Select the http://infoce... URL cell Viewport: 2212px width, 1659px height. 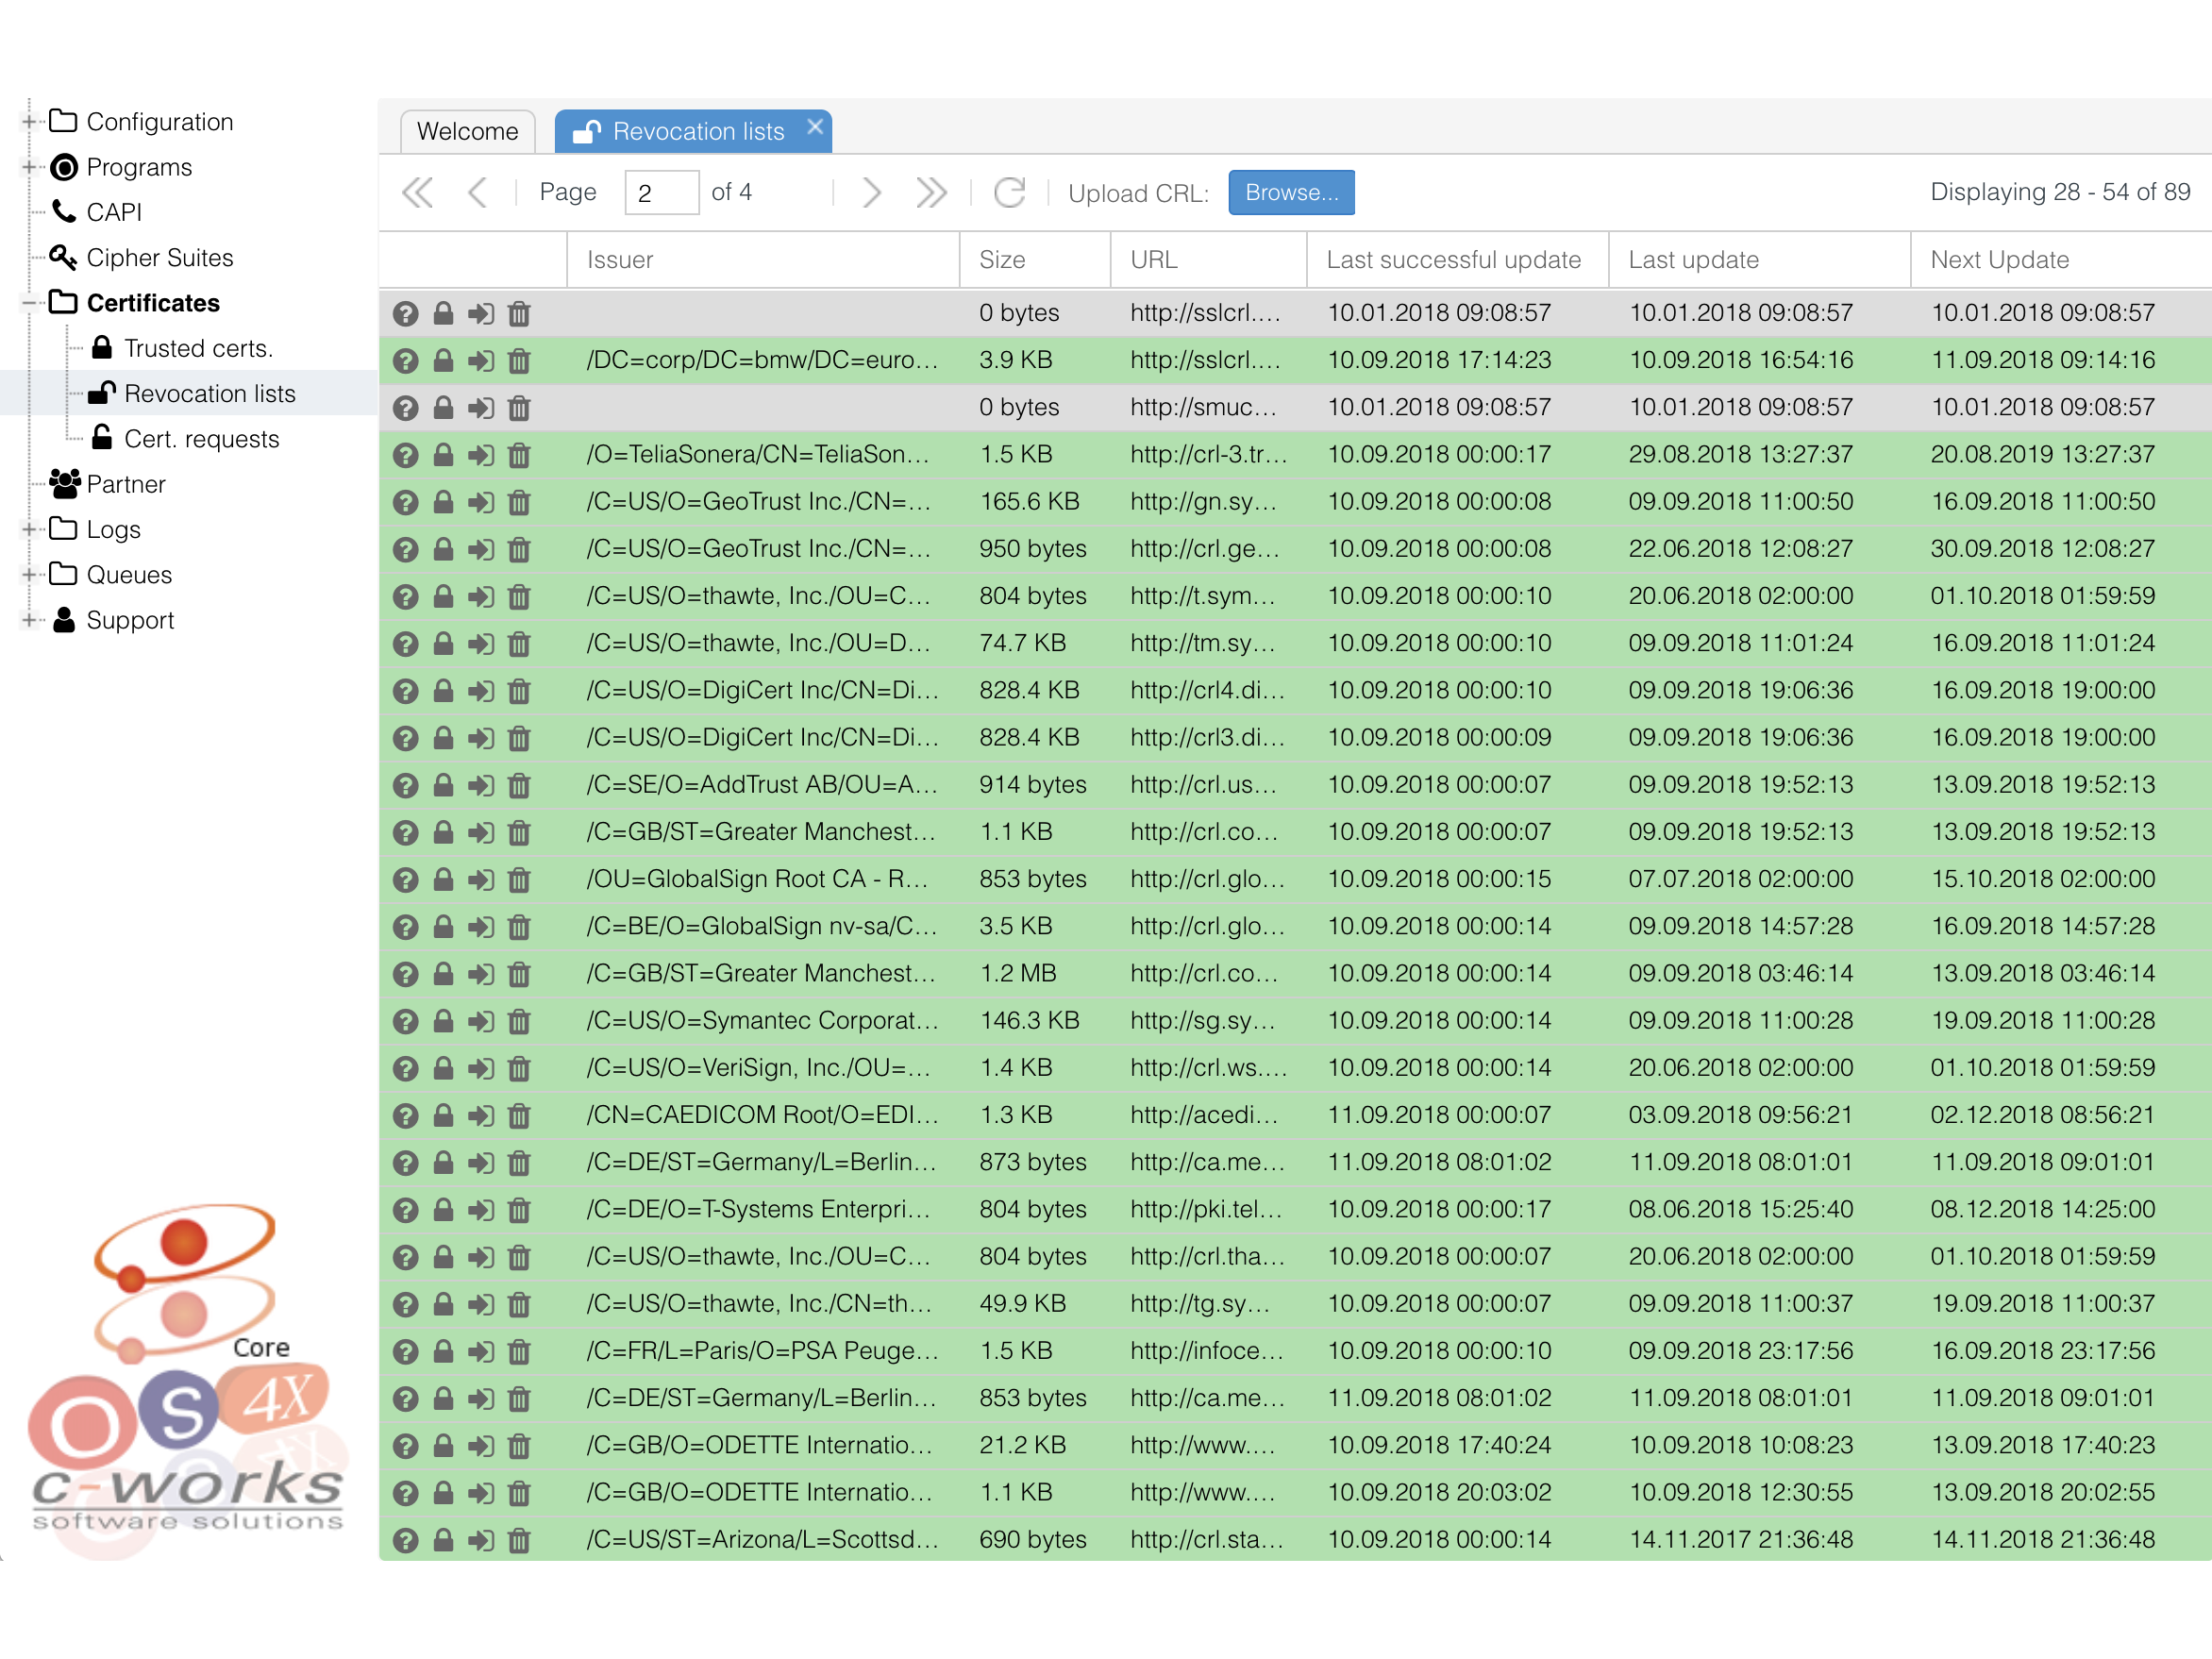point(1208,1351)
